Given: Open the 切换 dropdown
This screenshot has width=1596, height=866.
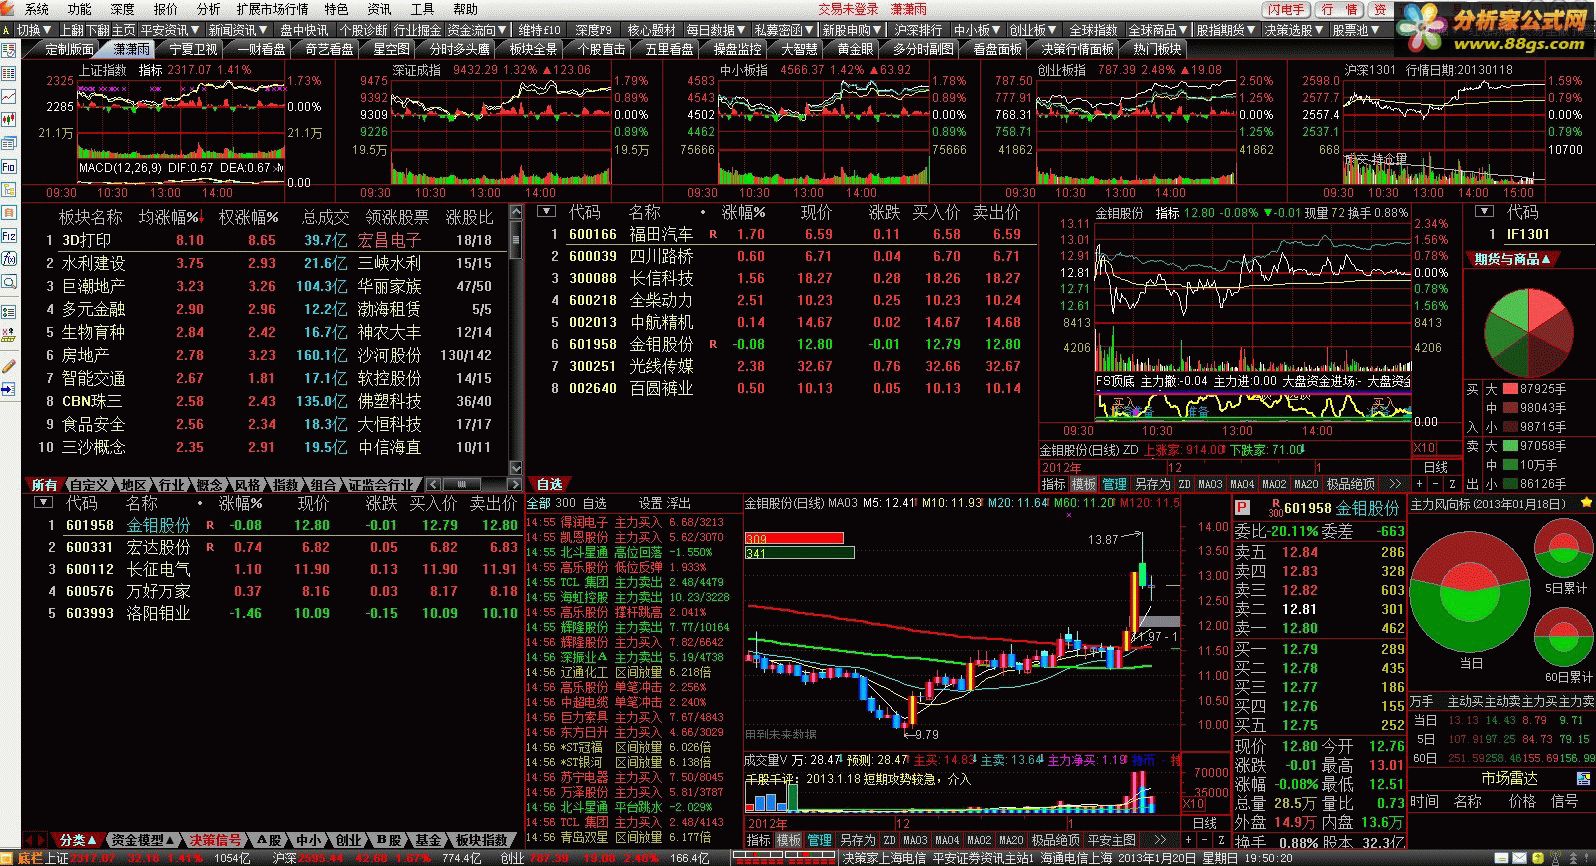Looking at the screenshot, I should click(x=33, y=30).
